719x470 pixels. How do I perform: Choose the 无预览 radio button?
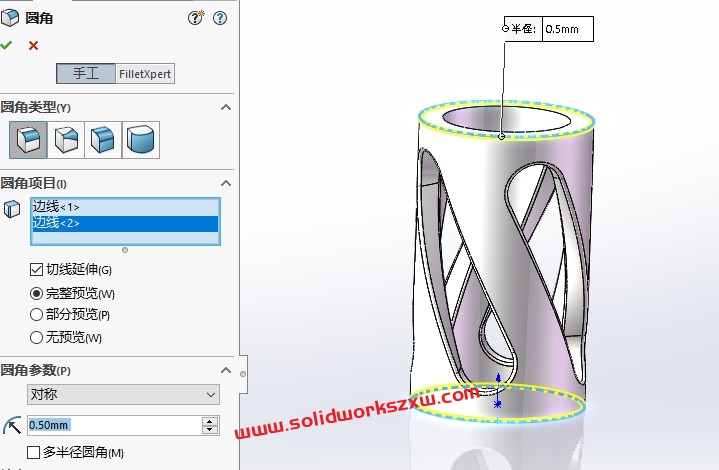(36, 337)
